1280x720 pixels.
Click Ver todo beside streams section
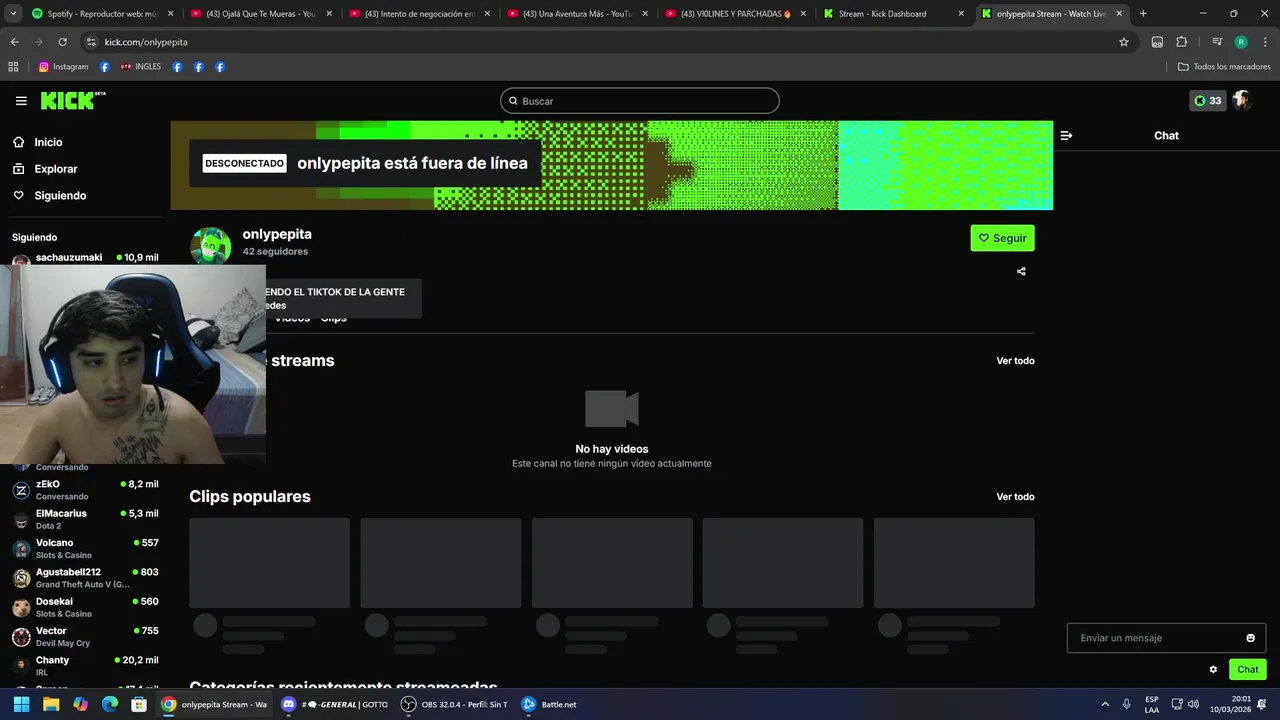[x=1015, y=360]
